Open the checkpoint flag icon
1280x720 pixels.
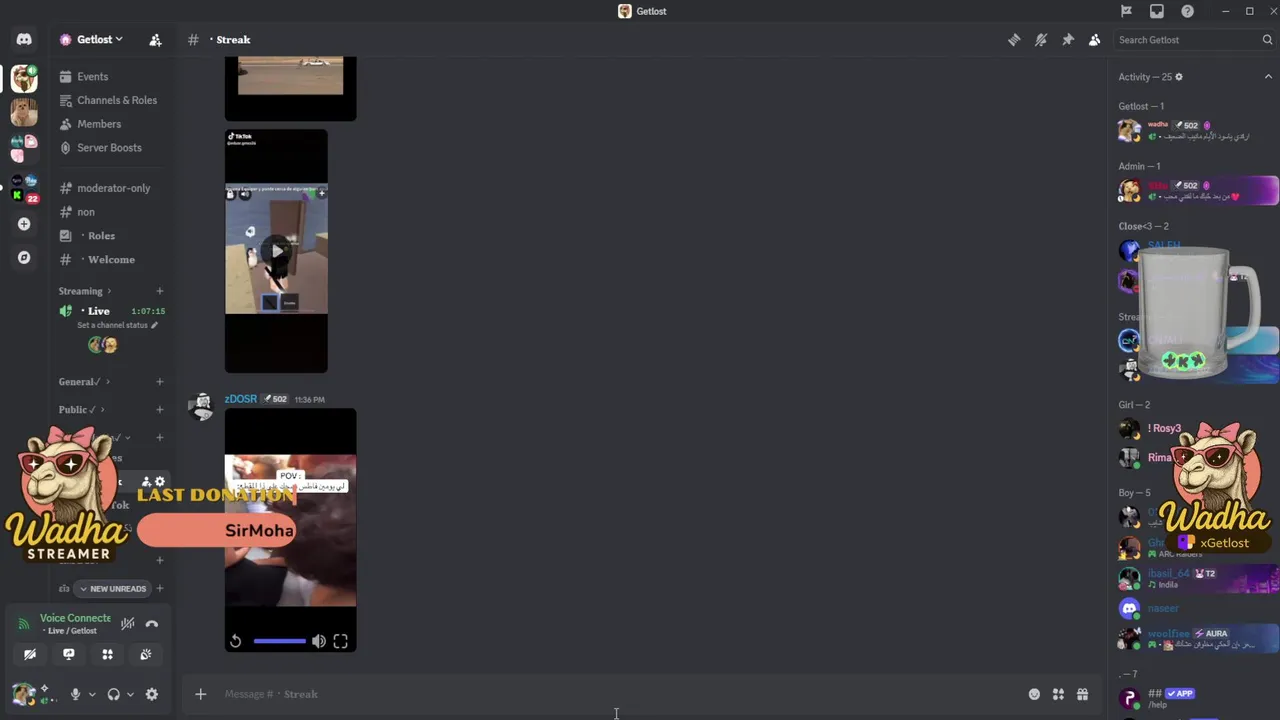pyautogui.click(x=1126, y=11)
